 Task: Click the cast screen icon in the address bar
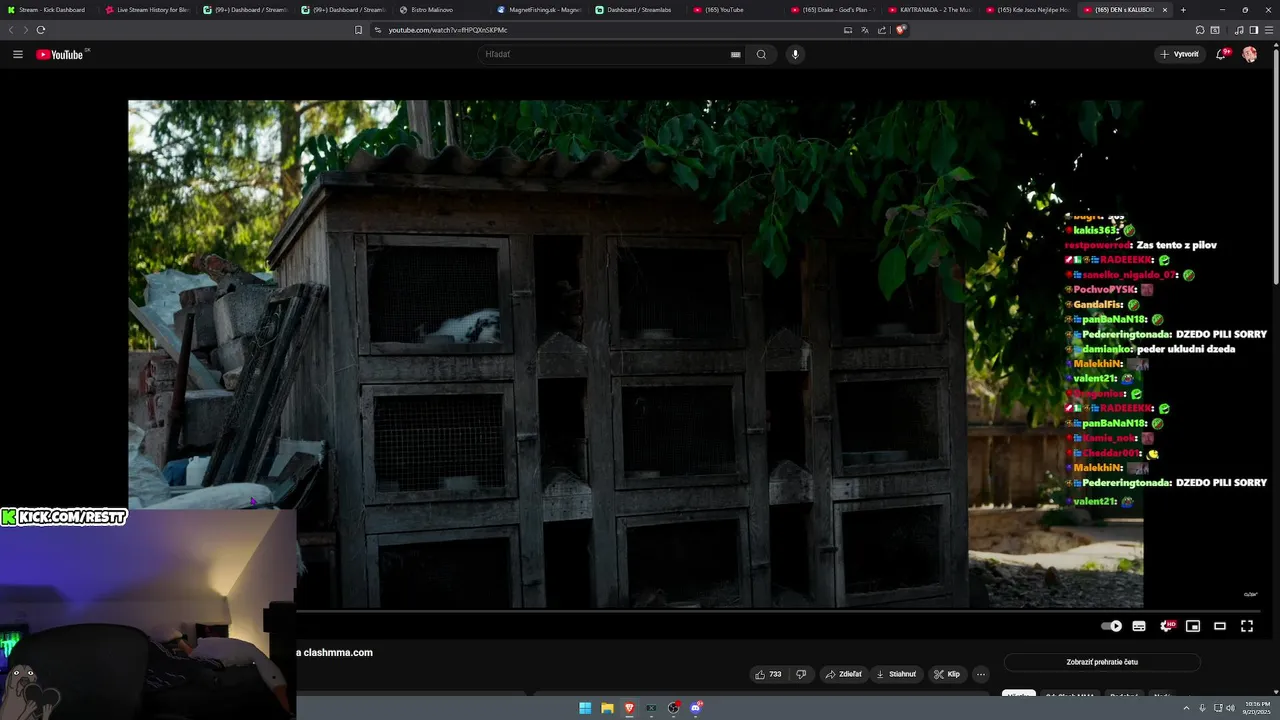pyautogui.click(x=848, y=30)
